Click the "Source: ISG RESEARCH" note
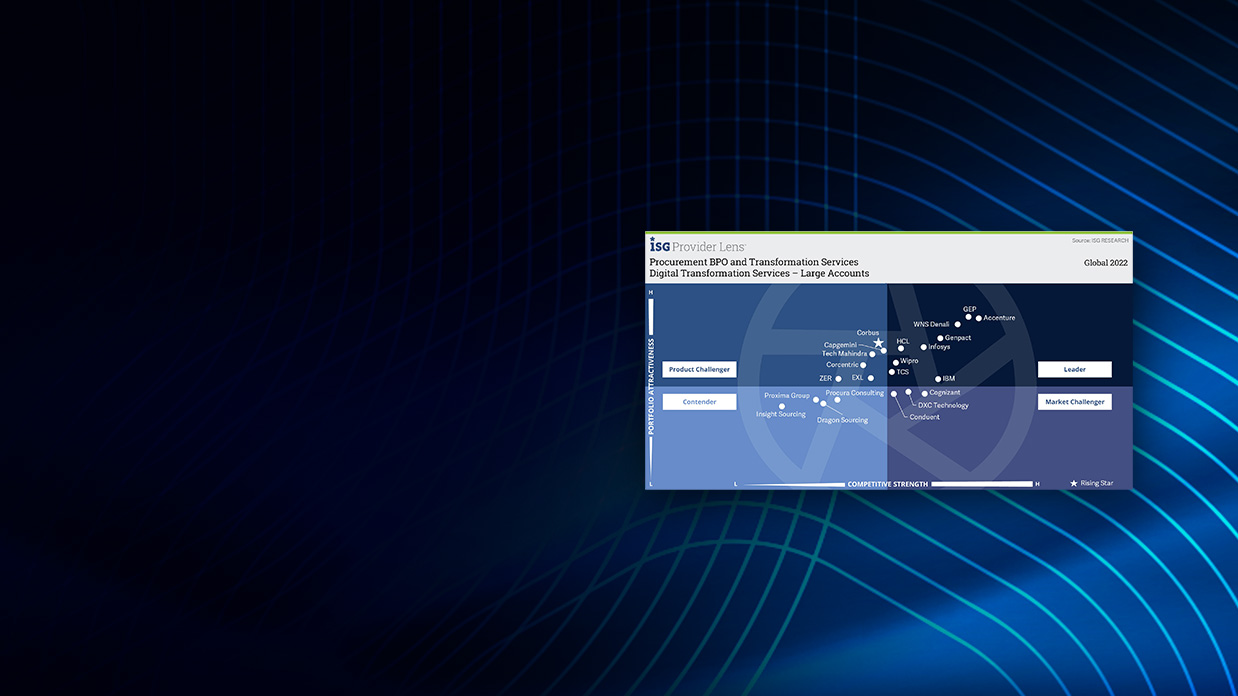The height and width of the screenshot is (696, 1238). click(1100, 241)
